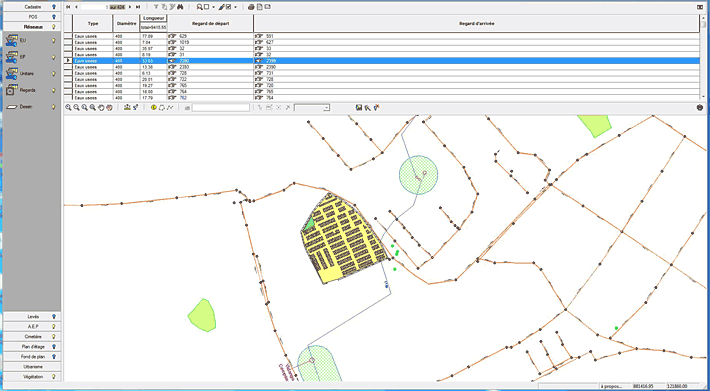Toggle EU sublayer visibility bulb
Screen dimensions: 710x391
53,40
